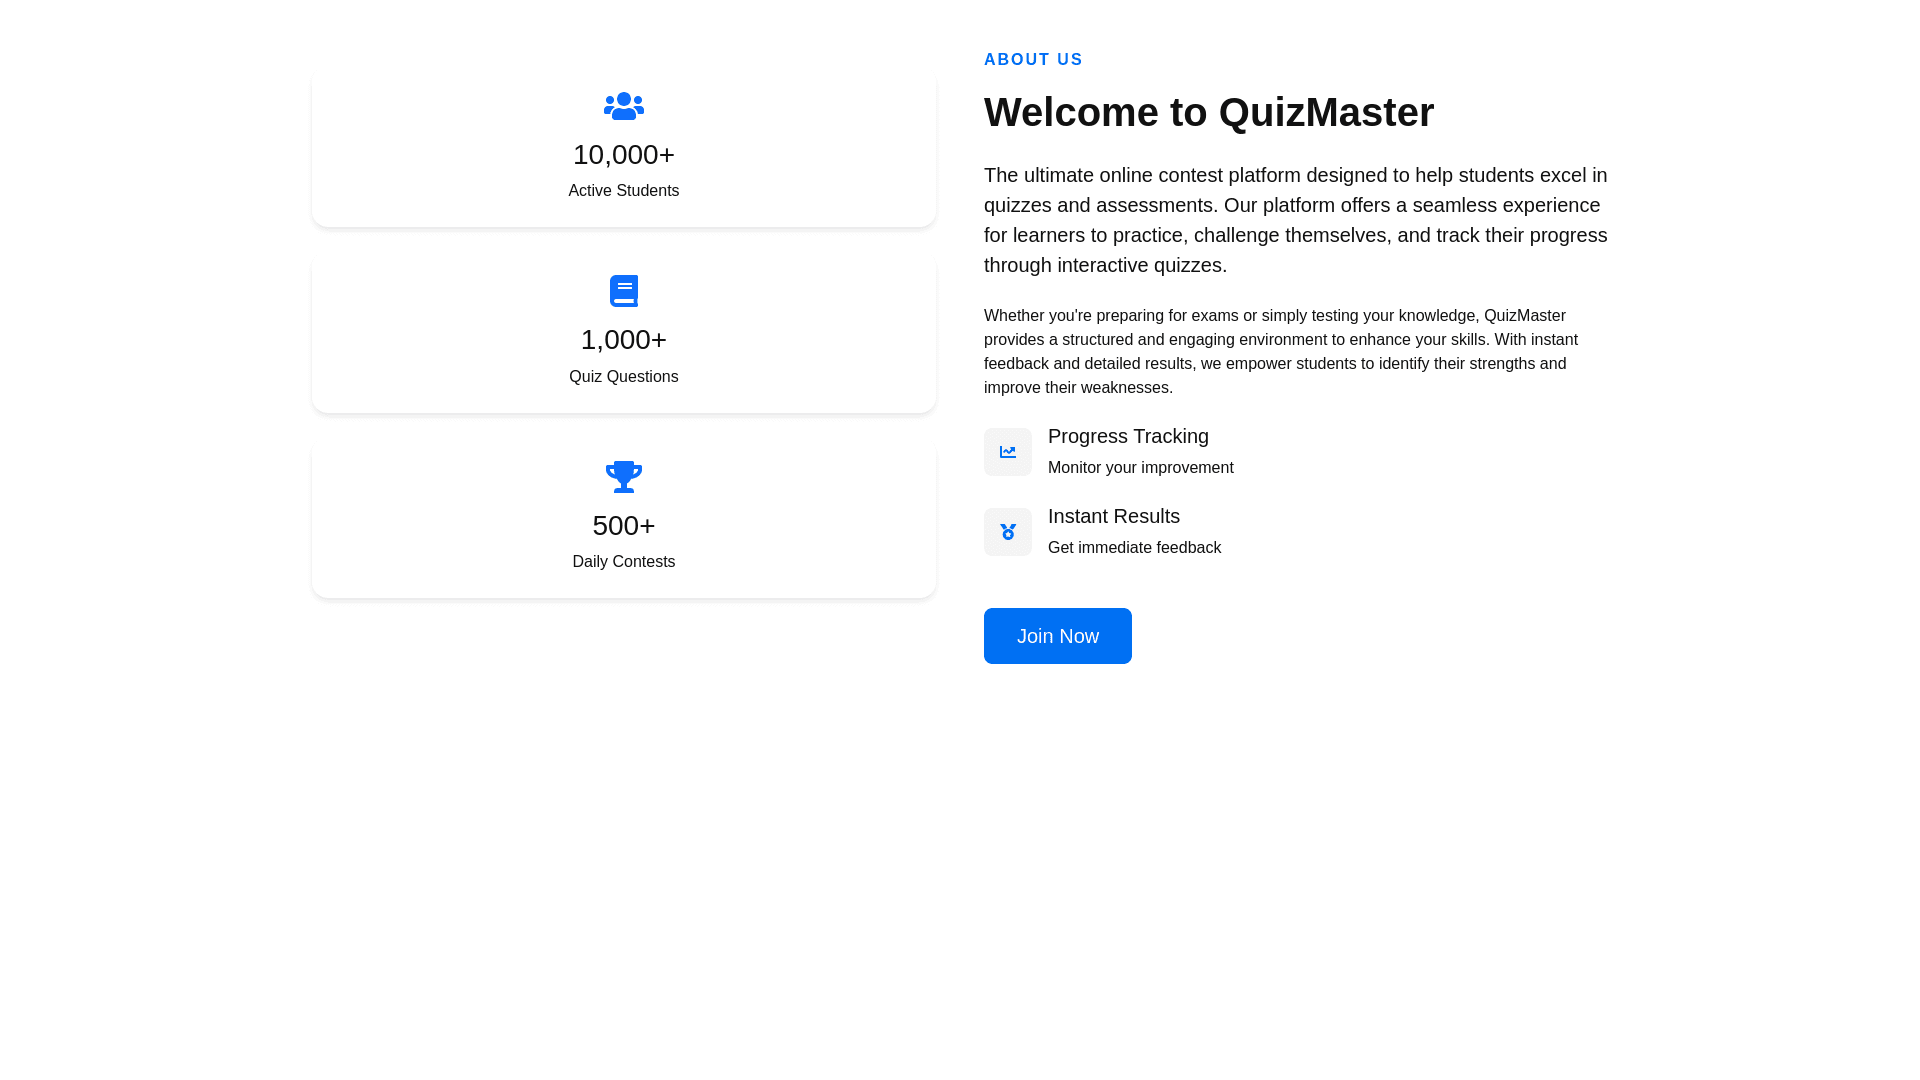This screenshot has width=1920, height=1080.
Task: Click the Monitor your improvement text
Action: [x=1140, y=468]
